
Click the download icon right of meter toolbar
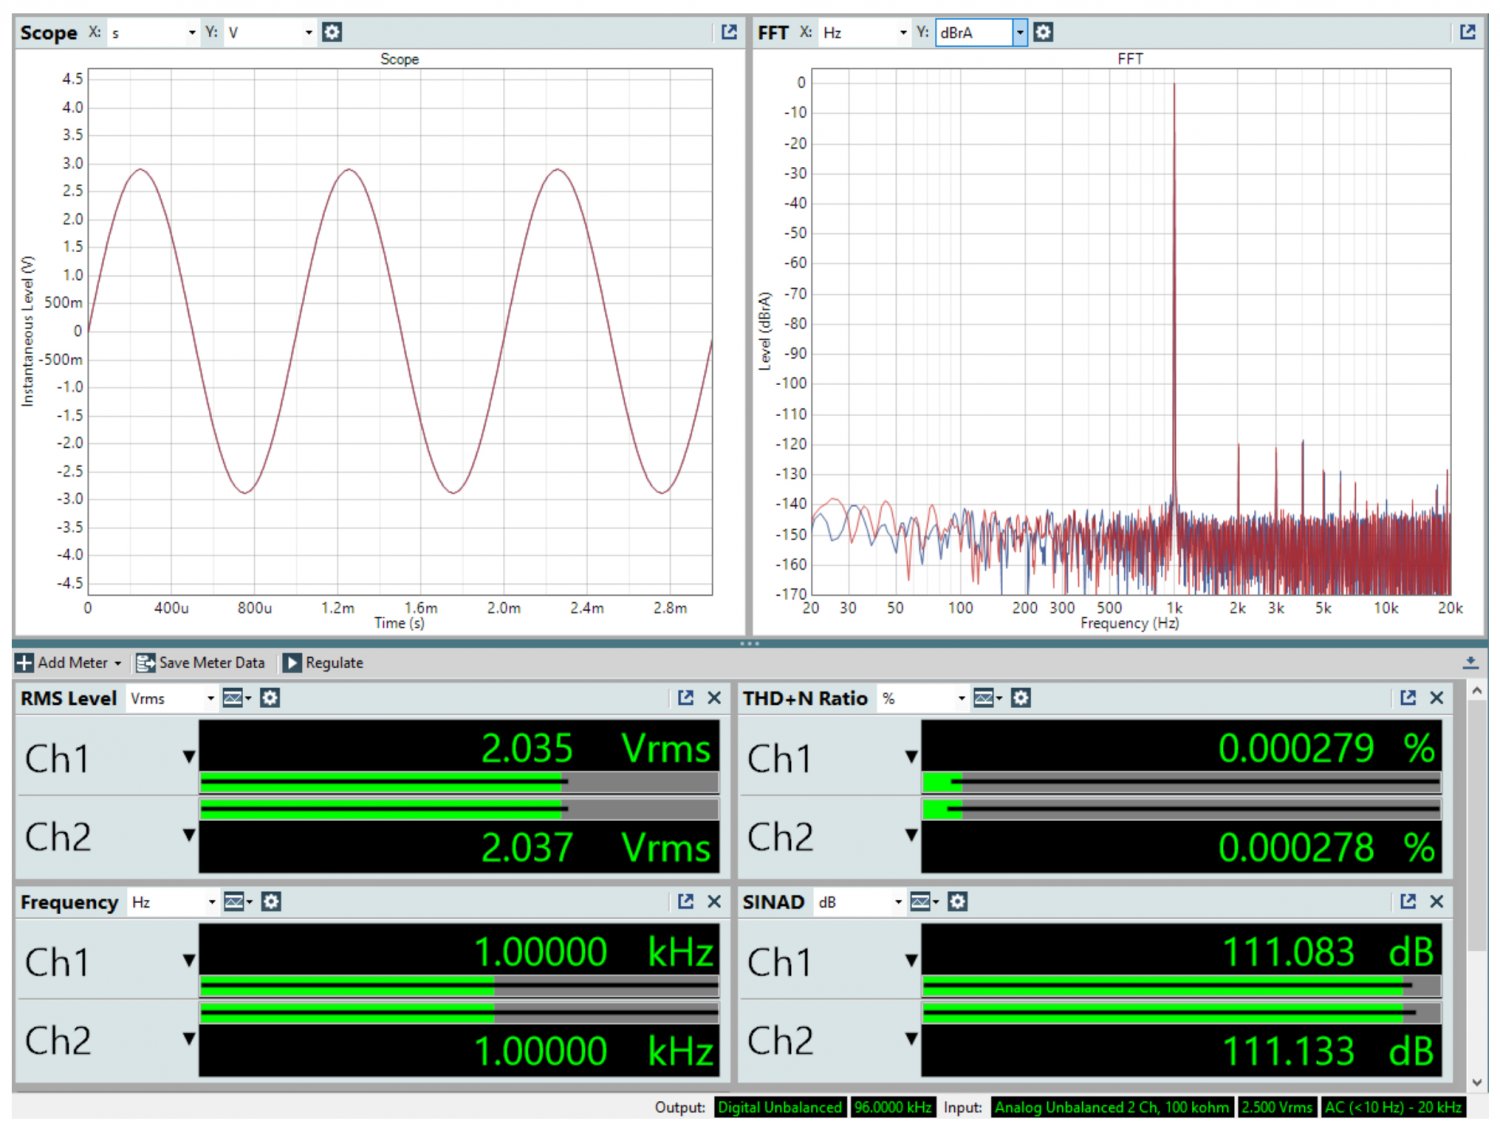point(1470,662)
